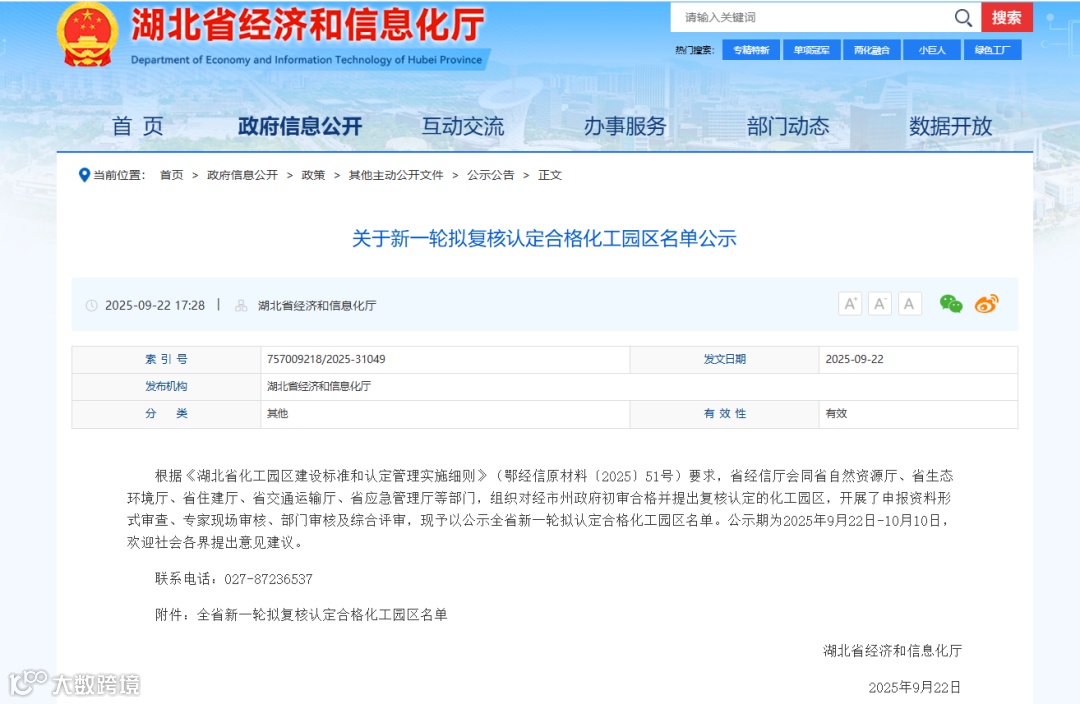
Task: Decrease font size with A- icon
Action: (880, 304)
